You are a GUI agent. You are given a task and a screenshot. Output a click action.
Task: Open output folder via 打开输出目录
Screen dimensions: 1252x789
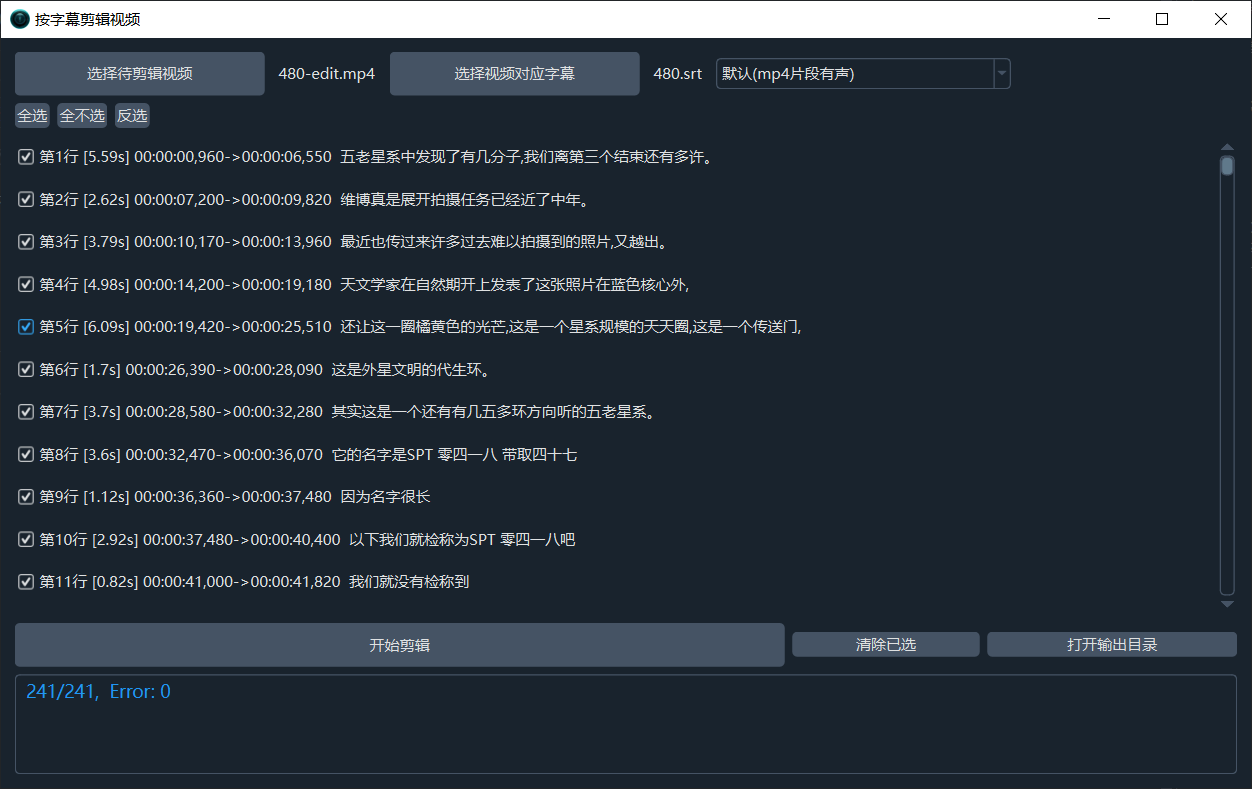tap(1111, 645)
